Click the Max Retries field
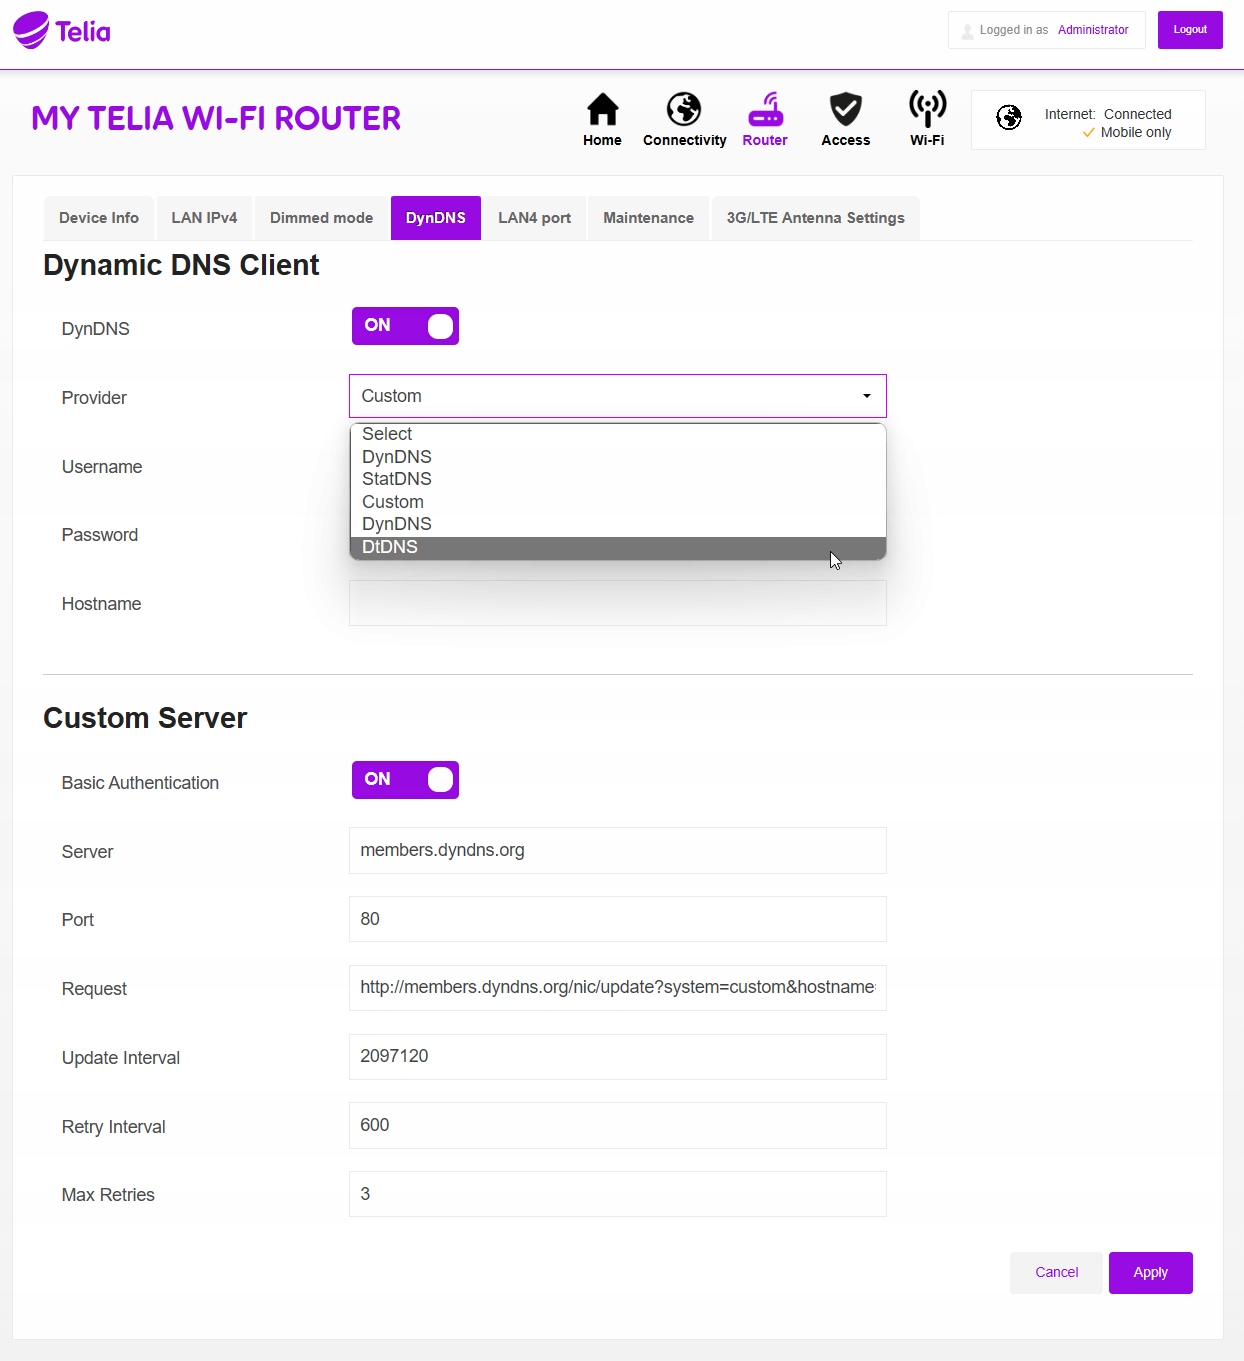 618,1194
